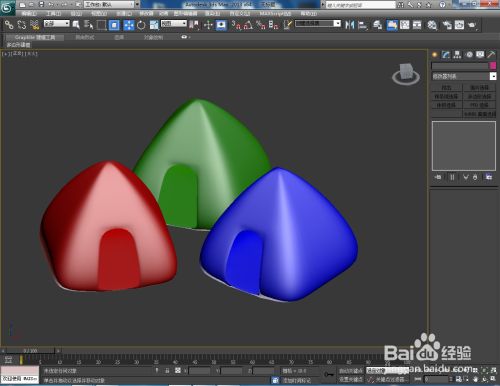Click Remove Modifier trash icon under the stack
Viewport: 500px width, 386px height.
click(475, 177)
